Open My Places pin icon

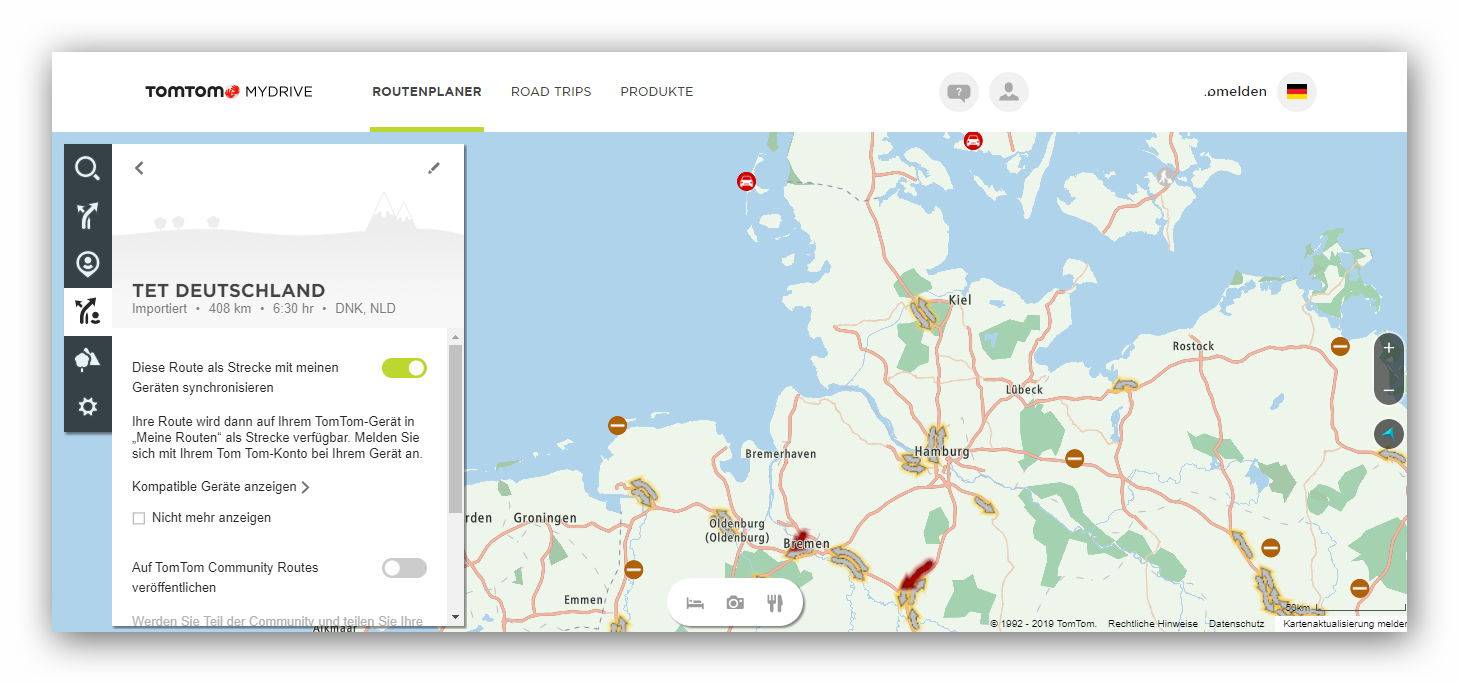[88, 264]
